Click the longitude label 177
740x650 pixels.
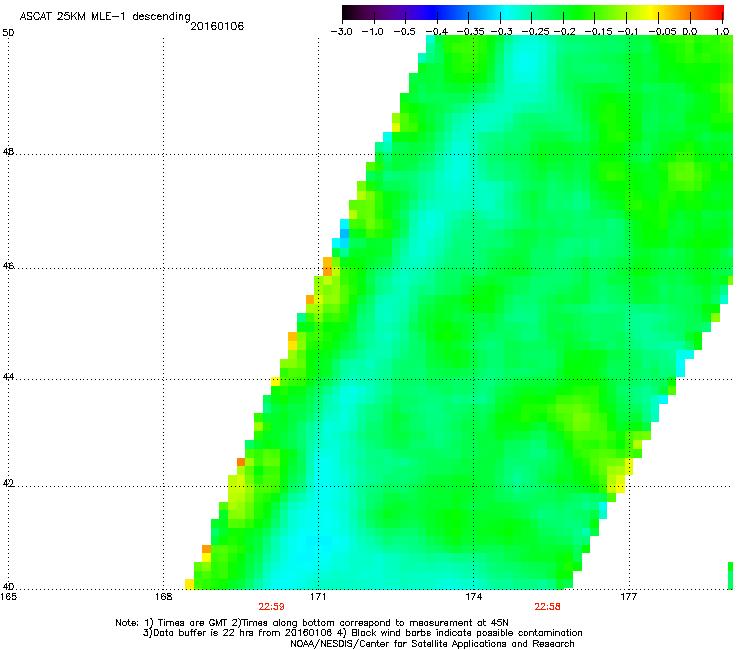point(629,597)
